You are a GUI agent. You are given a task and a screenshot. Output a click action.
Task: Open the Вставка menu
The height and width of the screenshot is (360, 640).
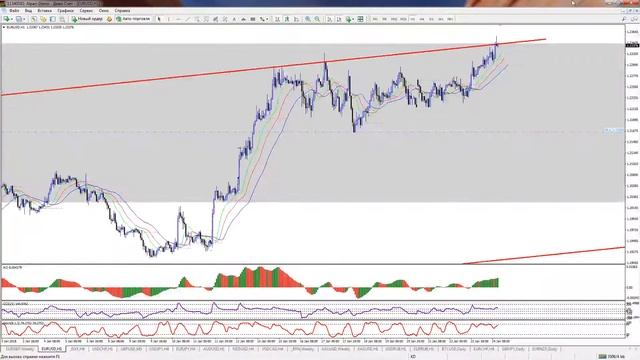pyautogui.click(x=44, y=11)
